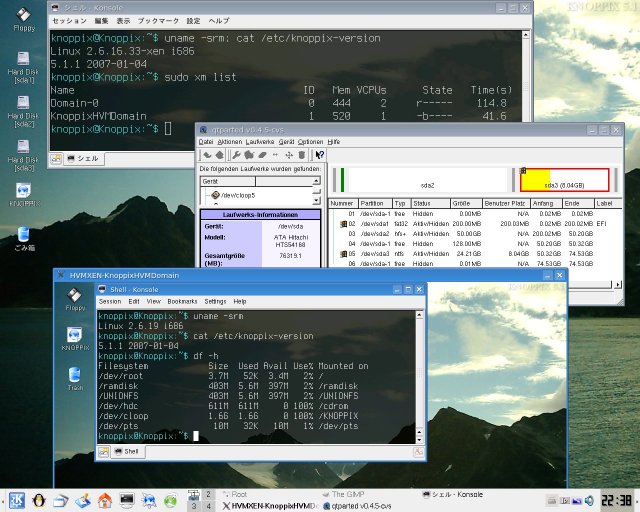Screen dimensions: 640x512
Task: Open the Optionen menu in qtparted
Action: pyautogui.click(x=311, y=142)
